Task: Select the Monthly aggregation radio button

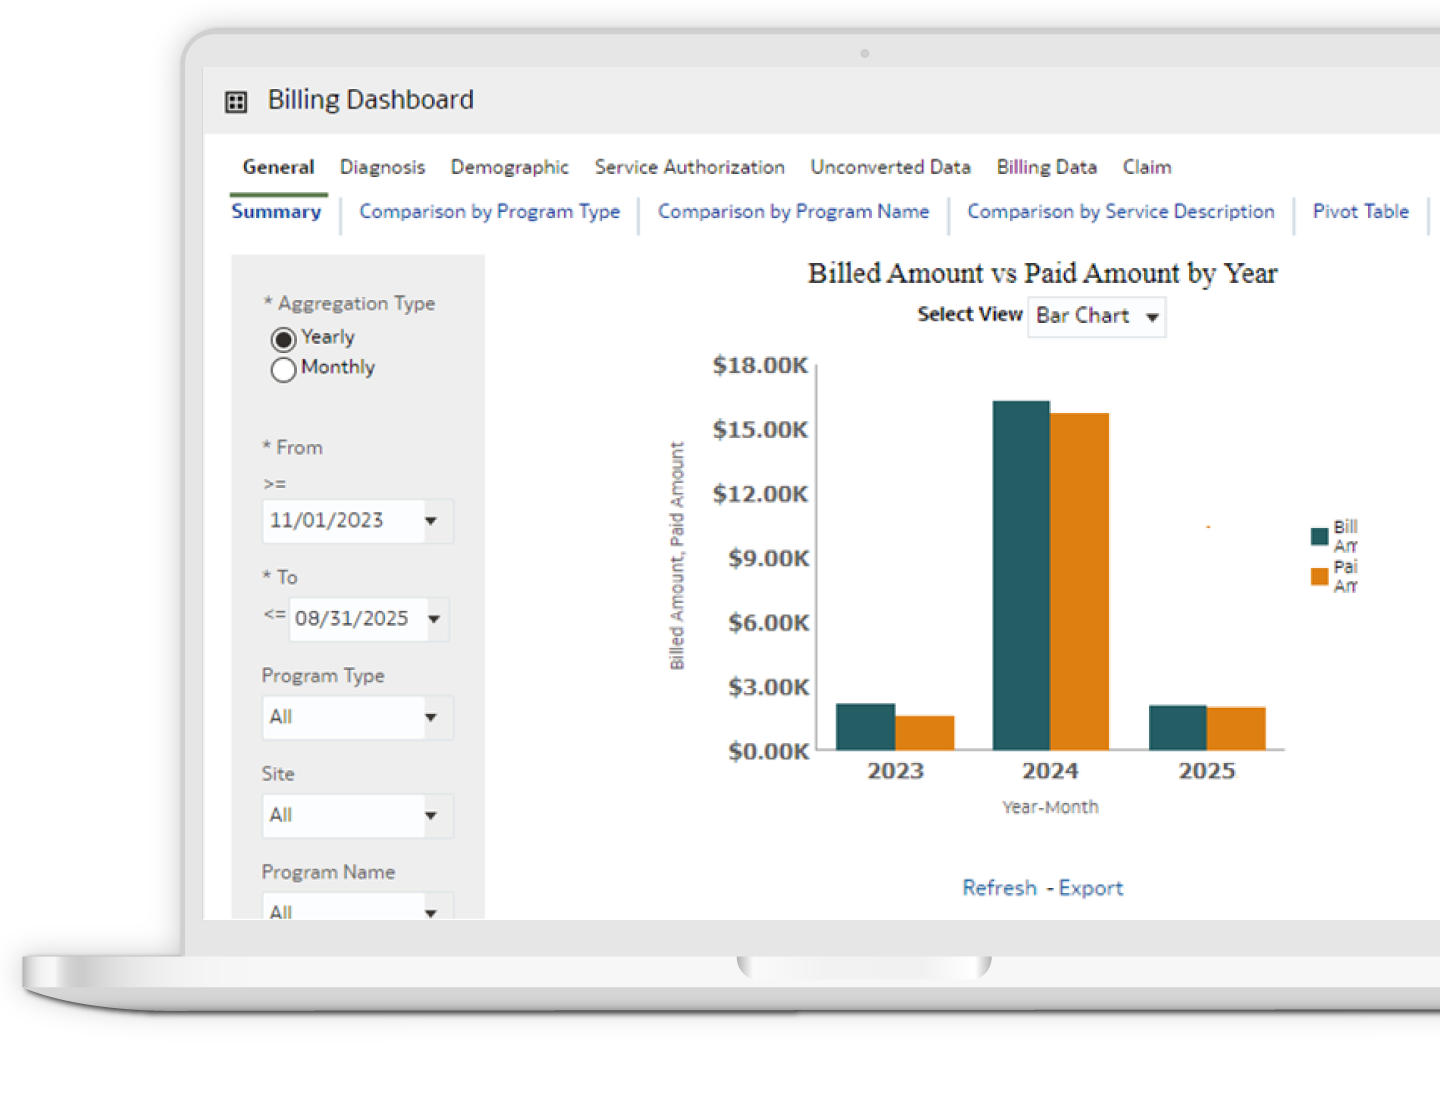Action: (283, 370)
